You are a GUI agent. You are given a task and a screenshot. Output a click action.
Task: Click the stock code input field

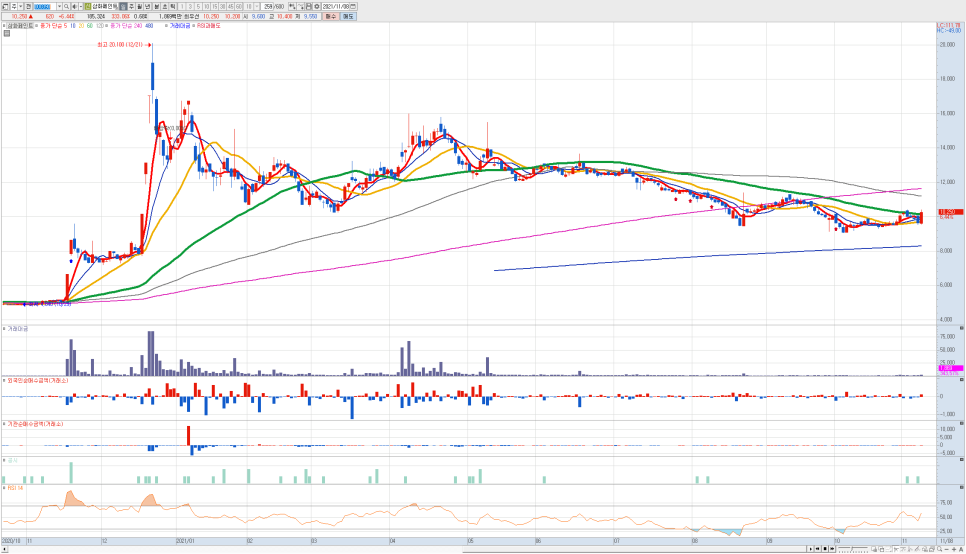[x=45, y=6]
